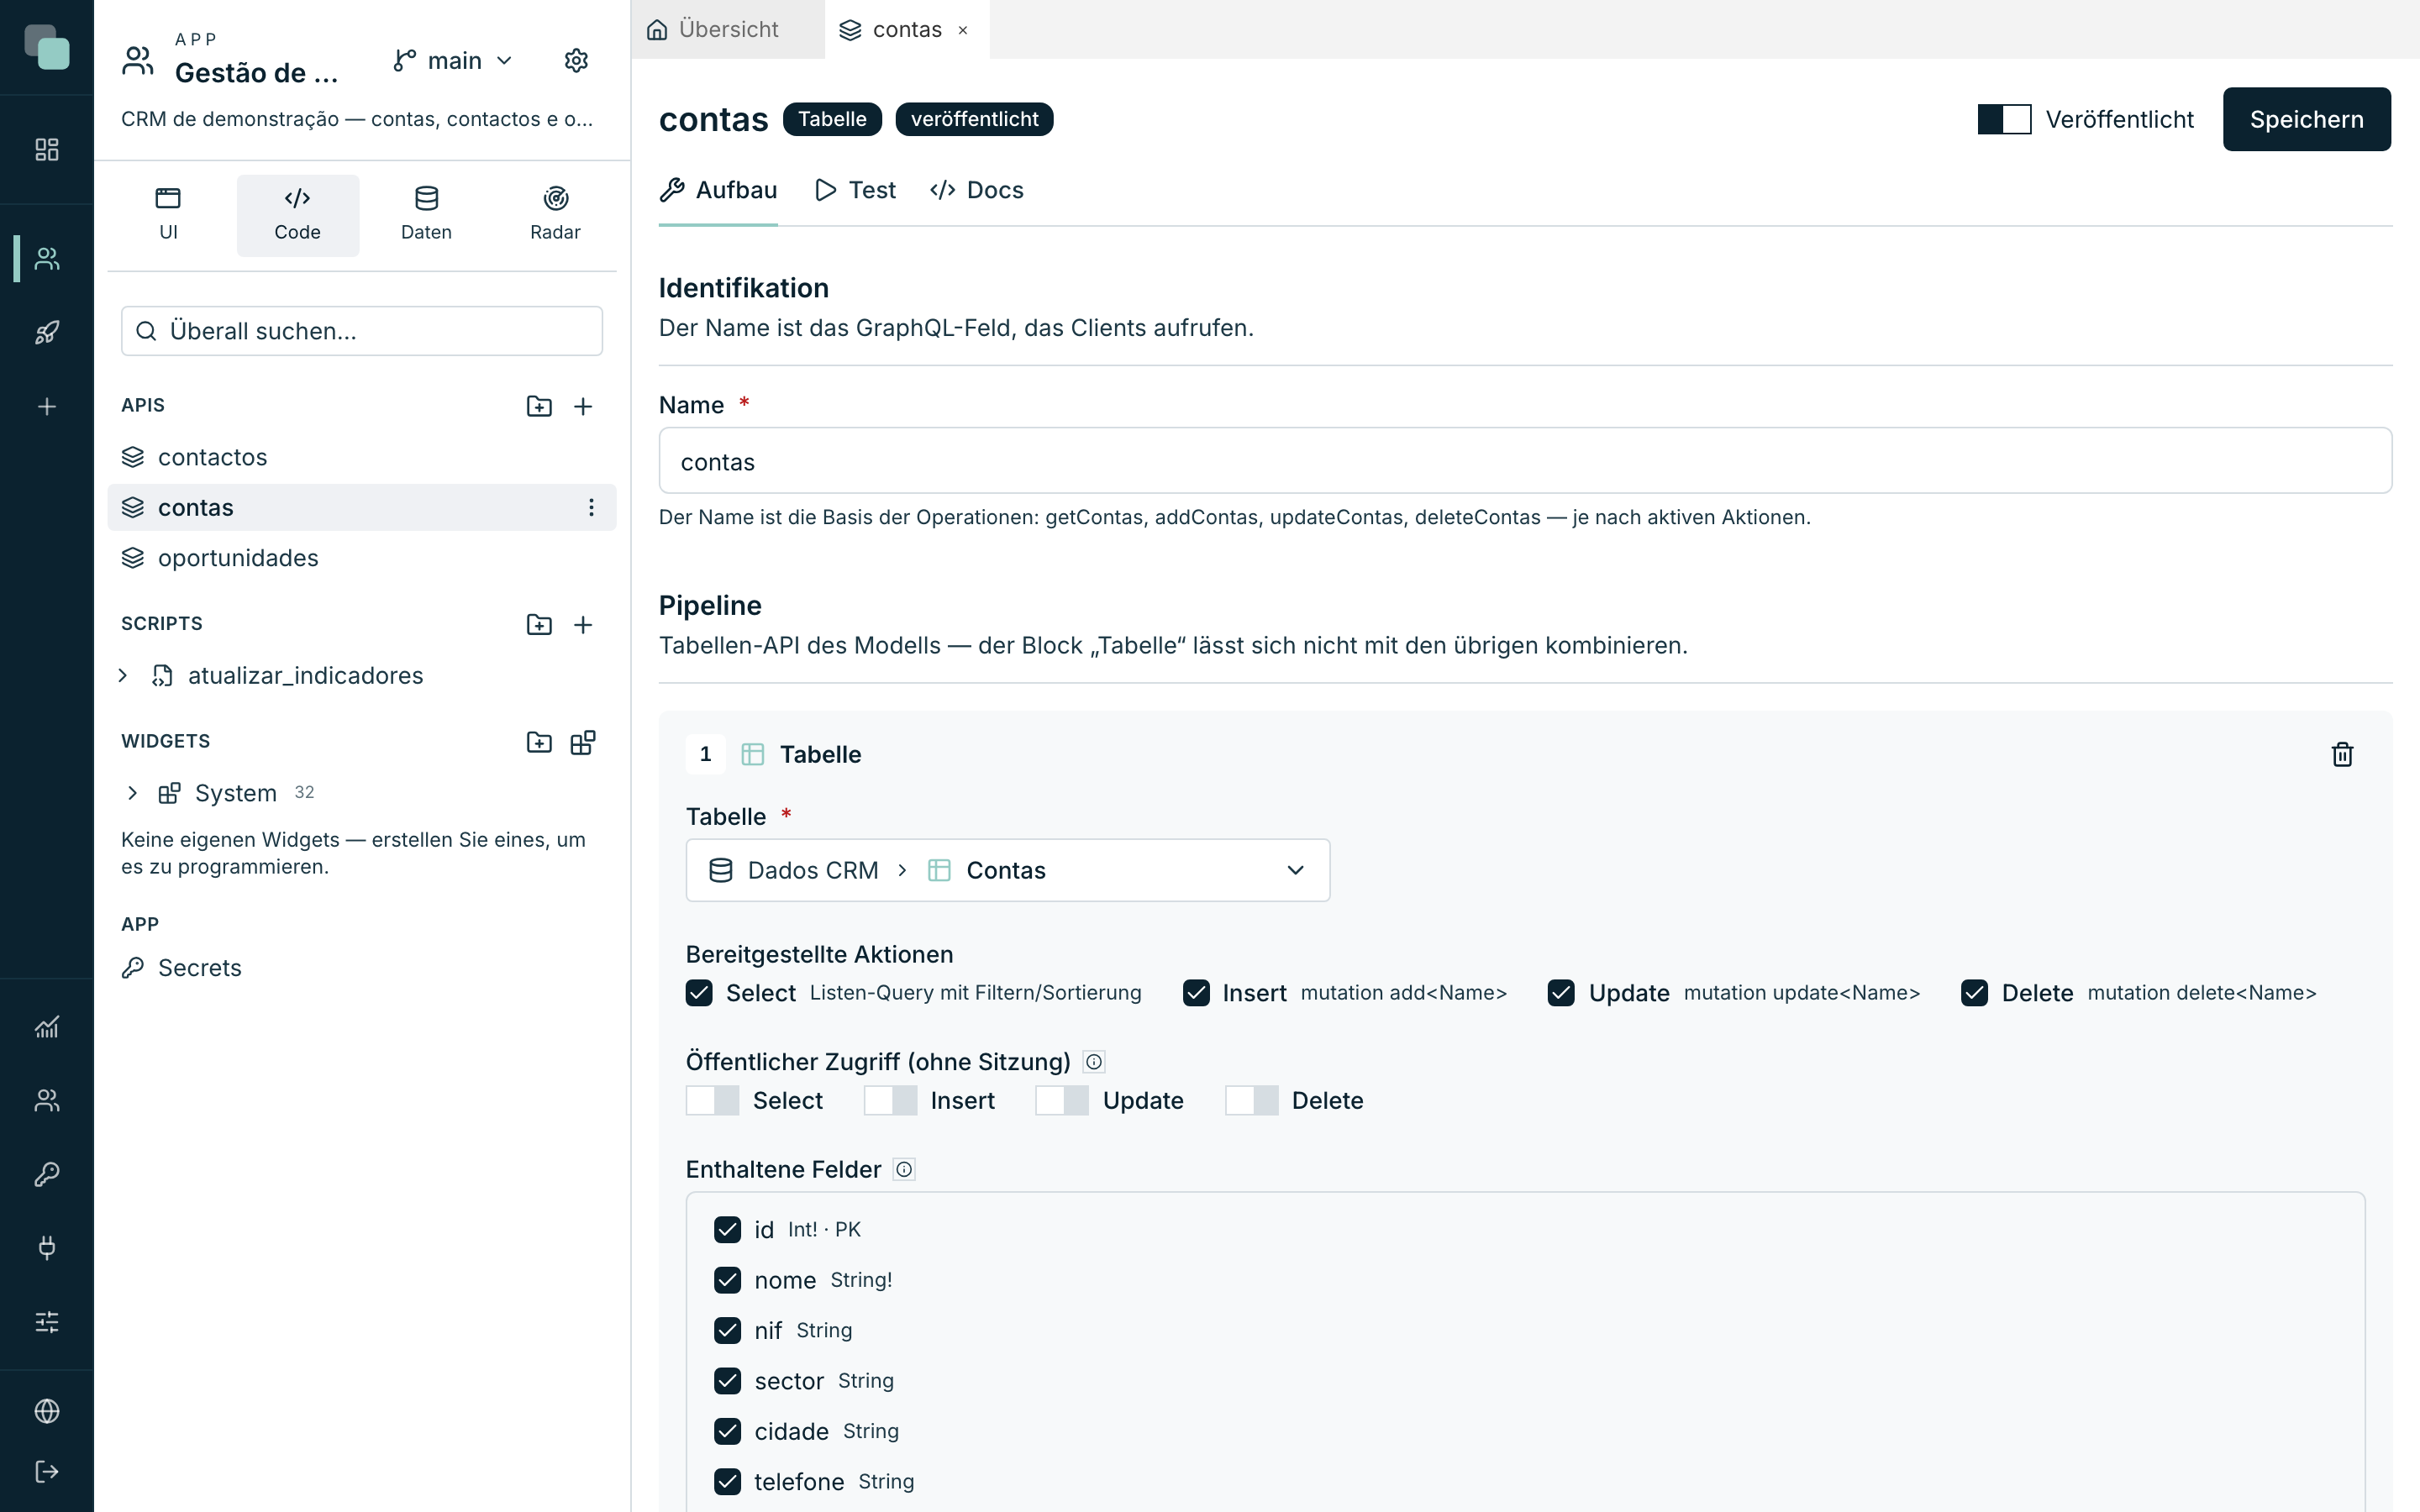The width and height of the screenshot is (2420, 1512).
Task: Open the users icon in lower left rail
Action: [x=47, y=1100]
